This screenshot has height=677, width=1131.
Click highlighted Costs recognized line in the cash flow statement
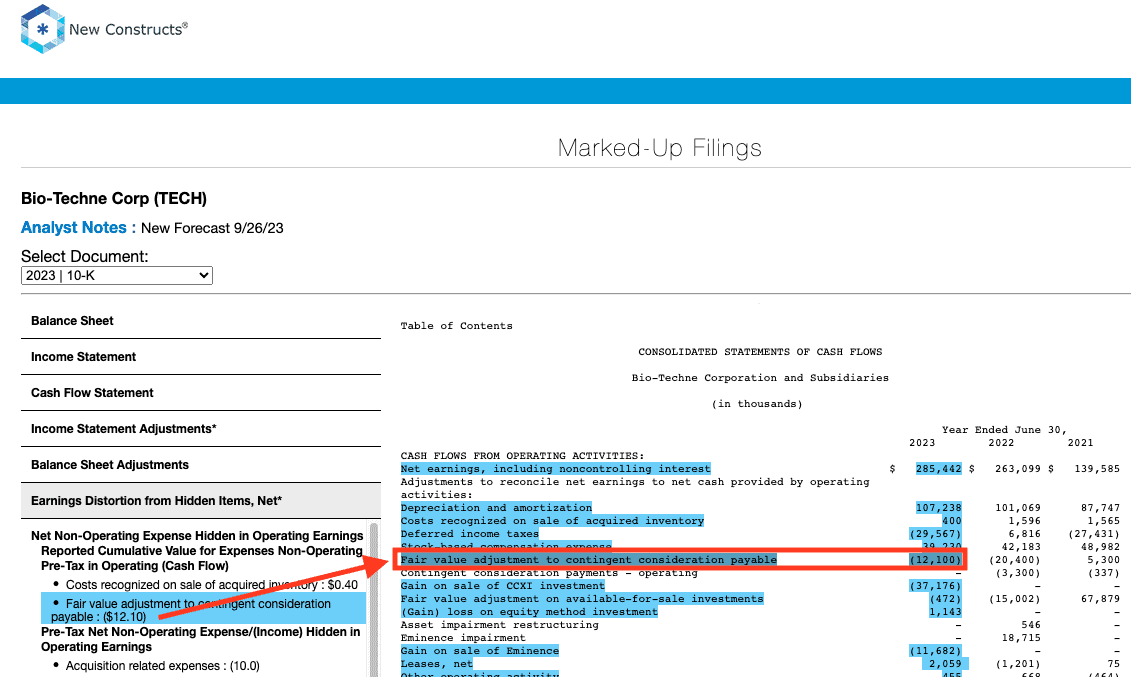pos(552,521)
